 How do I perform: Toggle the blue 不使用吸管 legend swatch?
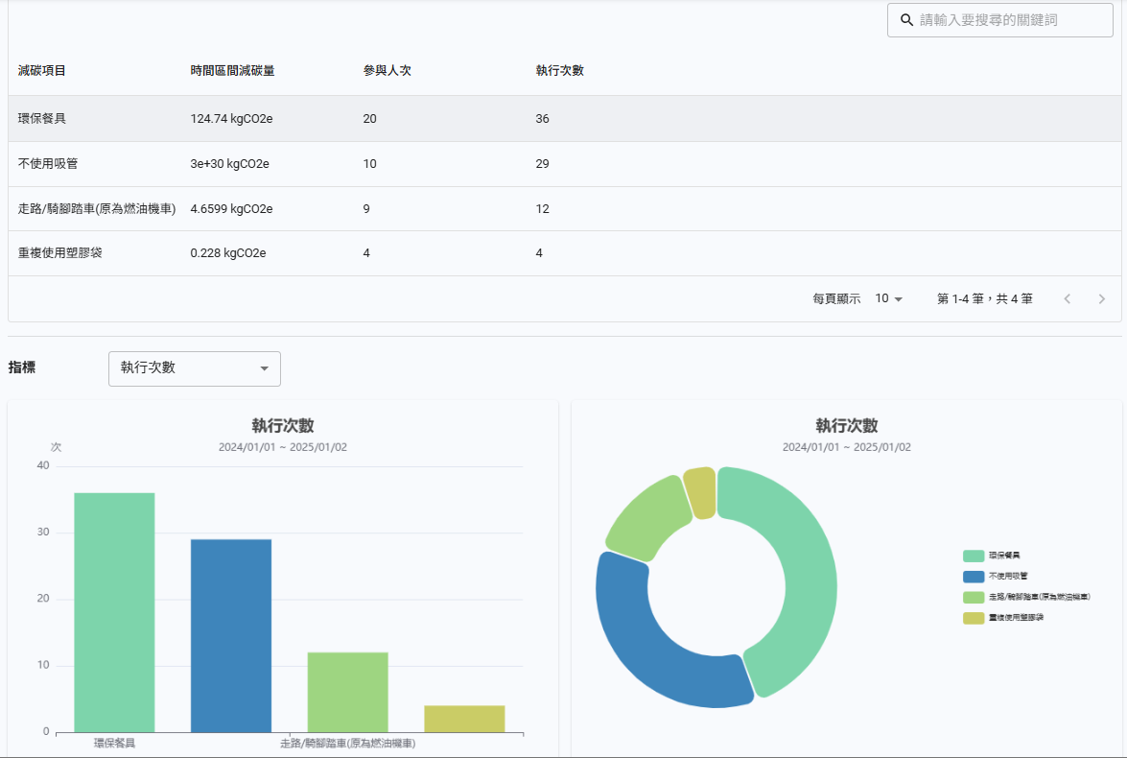click(973, 576)
